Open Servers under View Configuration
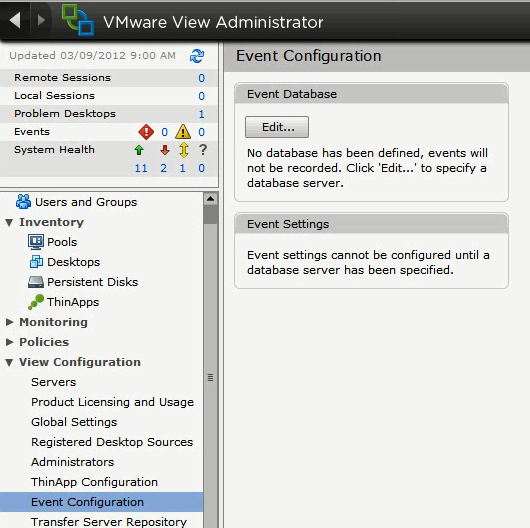 53,382
